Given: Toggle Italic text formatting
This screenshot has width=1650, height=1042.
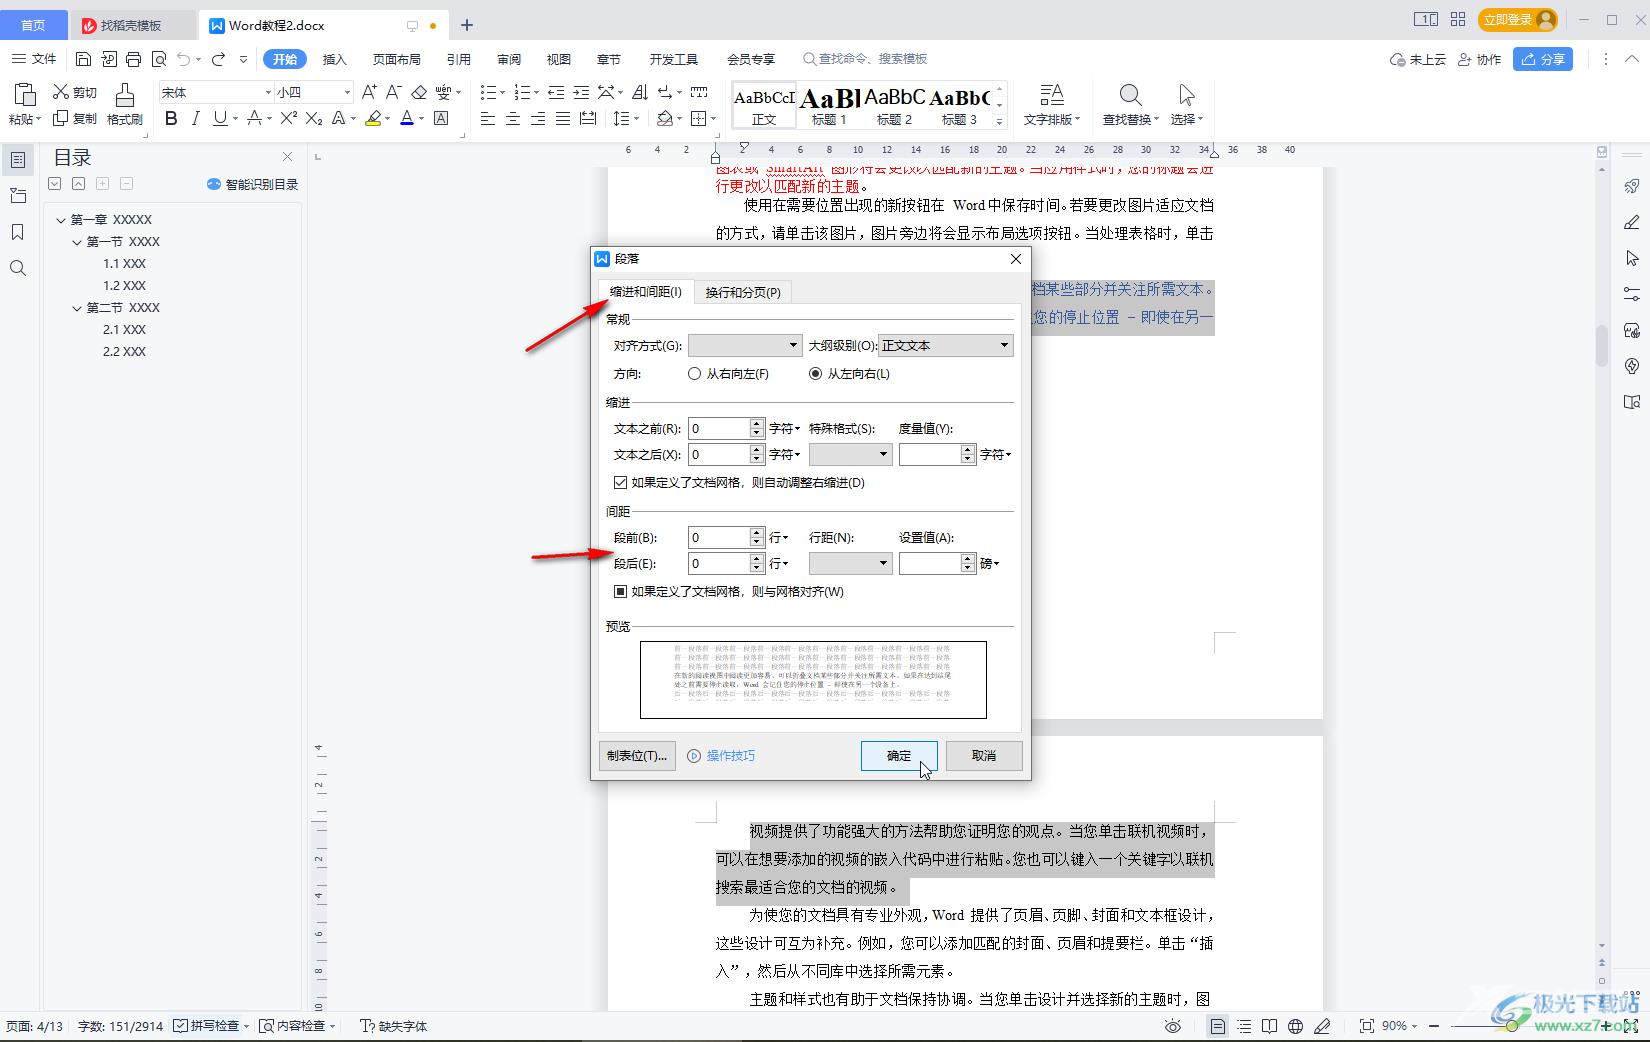Looking at the screenshot, I should 196,119.
